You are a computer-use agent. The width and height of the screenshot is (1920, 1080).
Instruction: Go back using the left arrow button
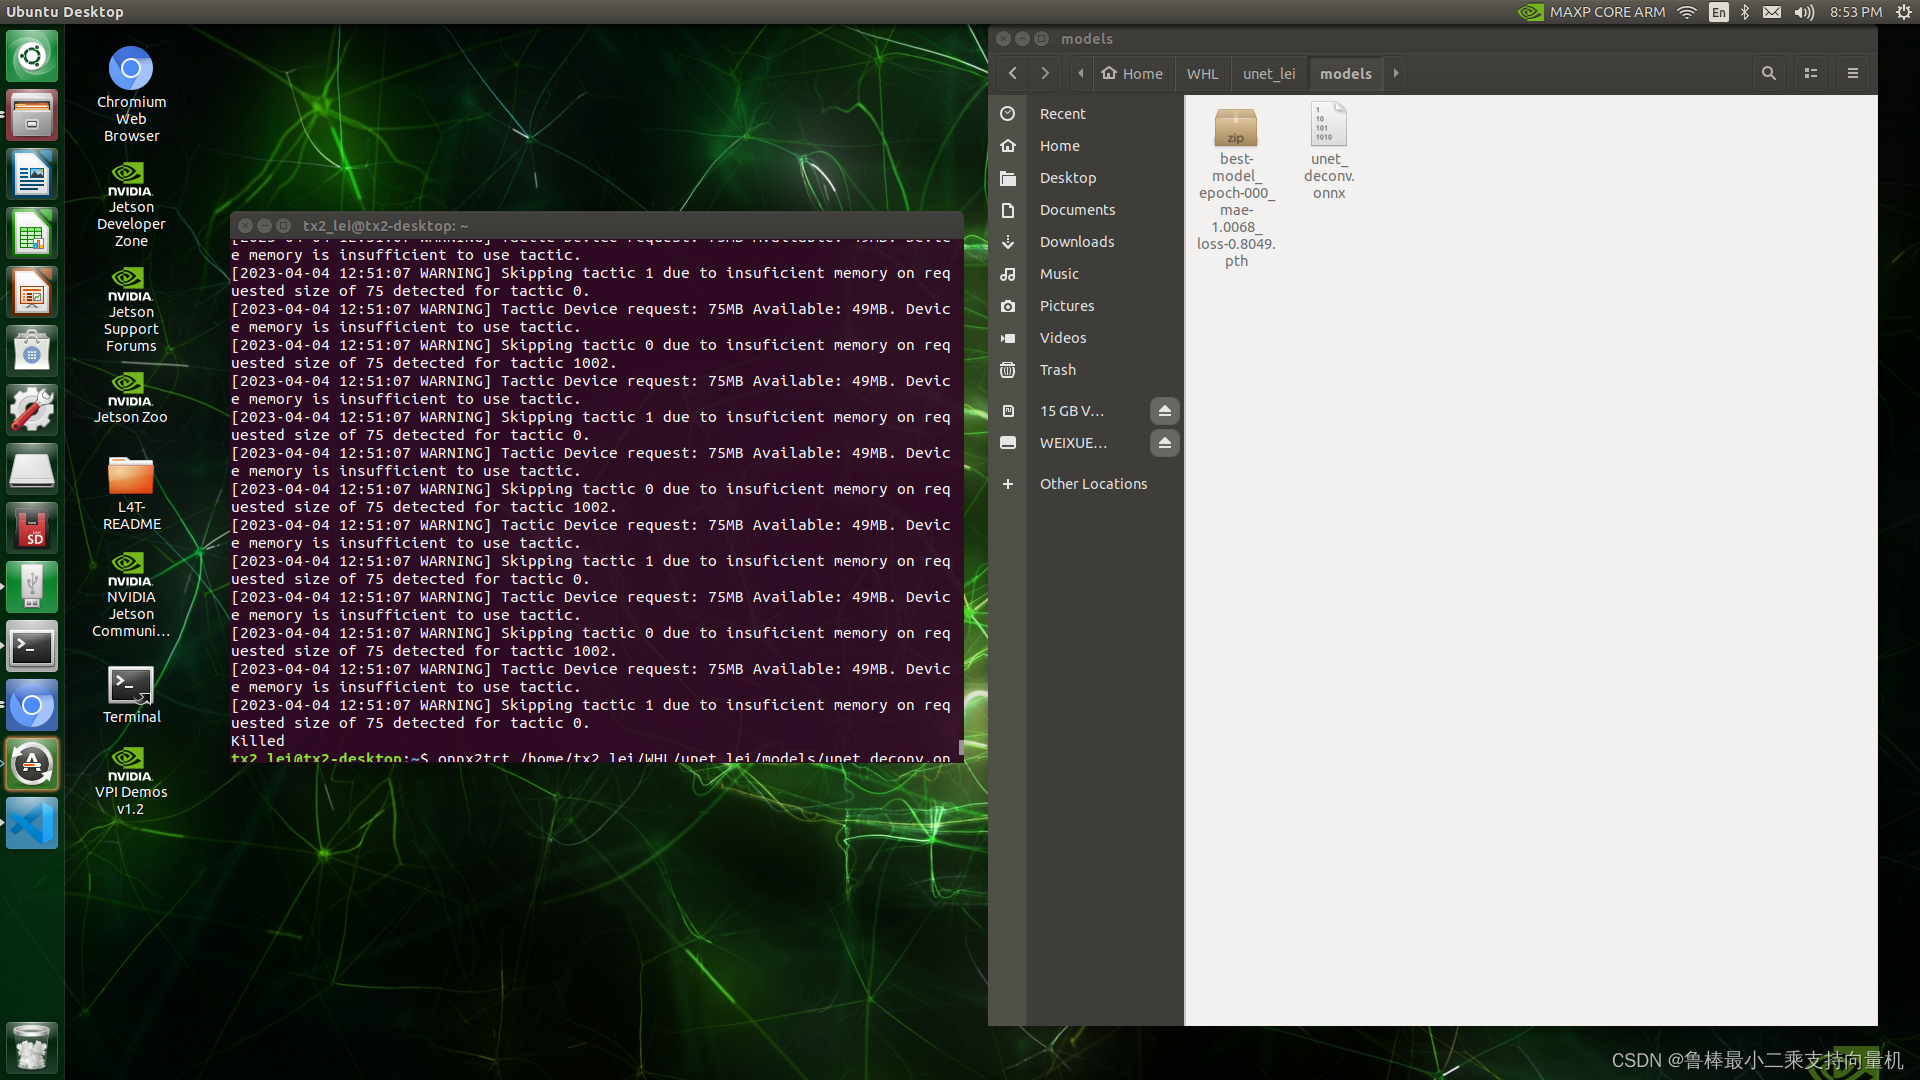(1013, 73)
